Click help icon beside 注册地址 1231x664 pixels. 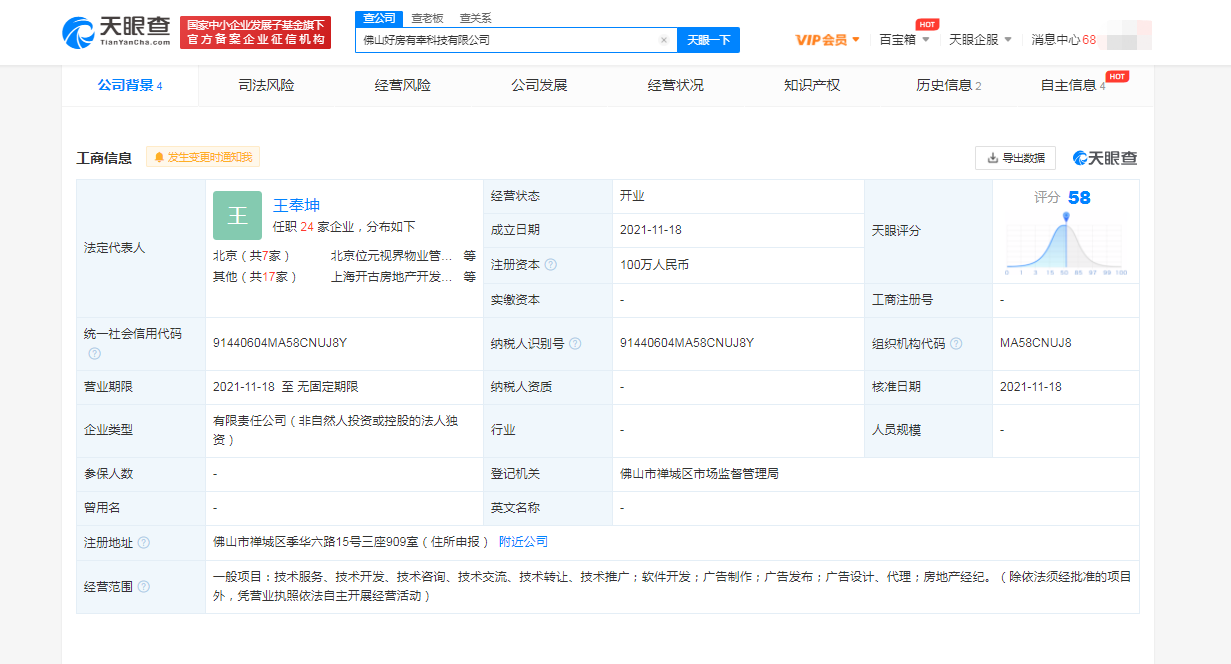(x=144, y=542)
